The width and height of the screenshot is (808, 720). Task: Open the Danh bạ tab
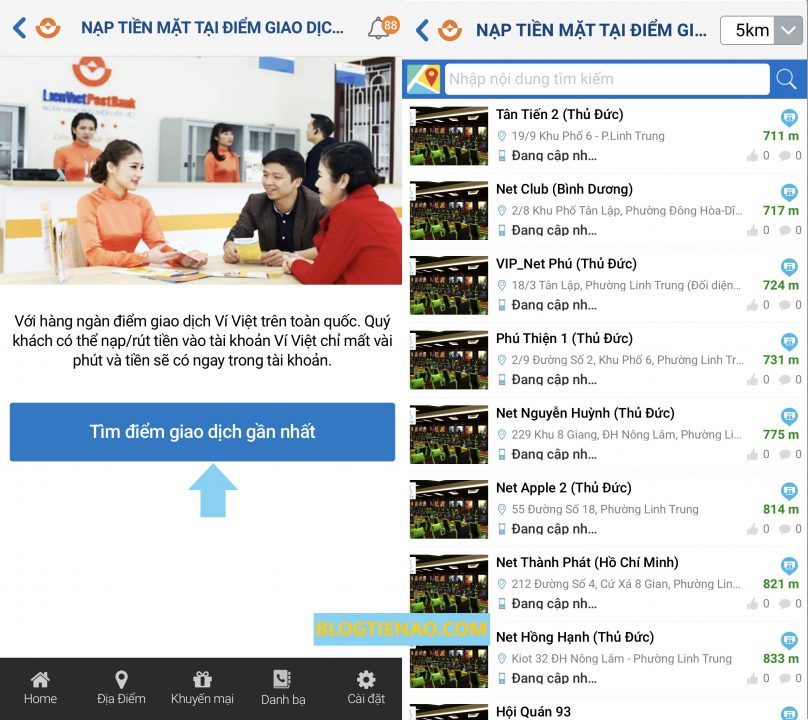283,688
